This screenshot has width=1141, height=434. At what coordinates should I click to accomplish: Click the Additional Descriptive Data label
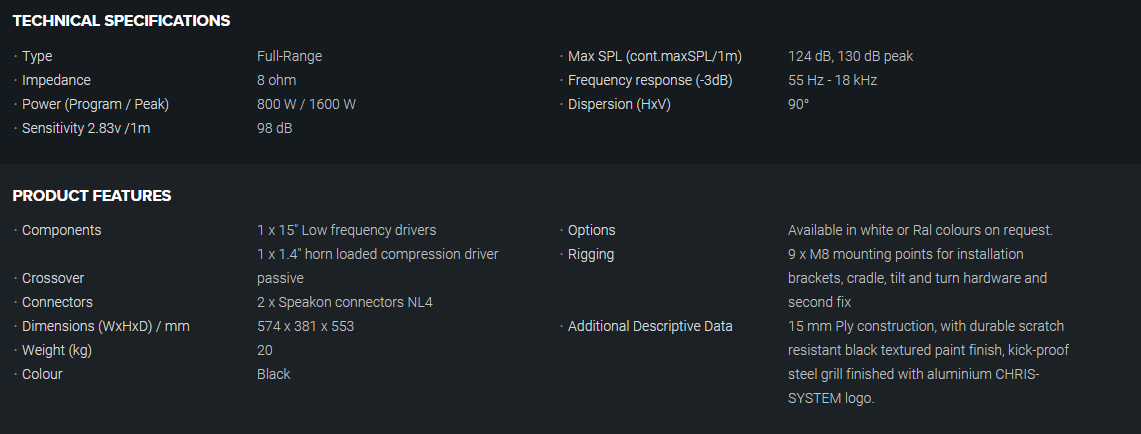click(x=650, y=326)
